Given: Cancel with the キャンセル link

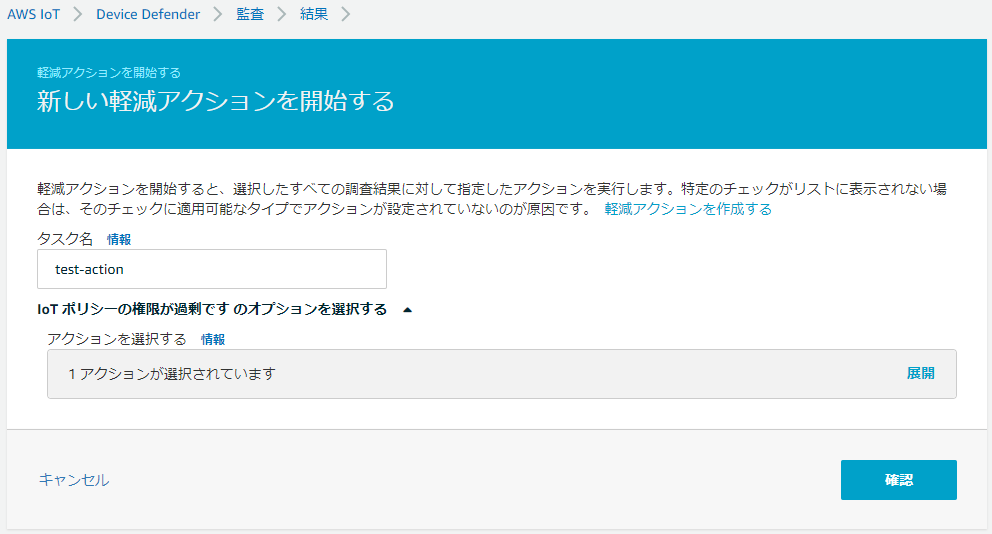Looking at the screenshot, I should [74, 480].
